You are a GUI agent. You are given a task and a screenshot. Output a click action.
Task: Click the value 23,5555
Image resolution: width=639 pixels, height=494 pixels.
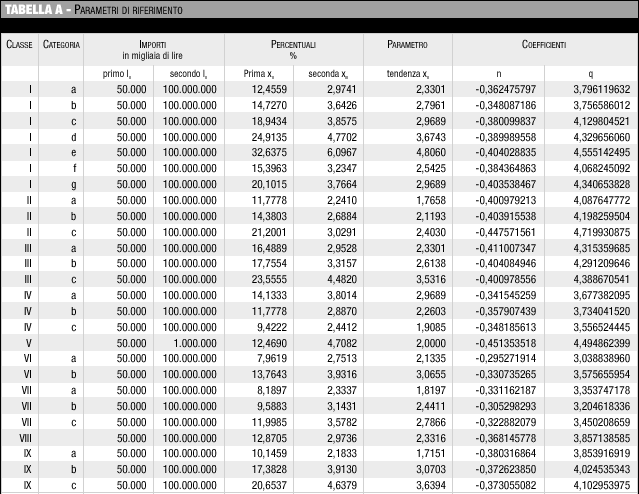pos(269,279)
